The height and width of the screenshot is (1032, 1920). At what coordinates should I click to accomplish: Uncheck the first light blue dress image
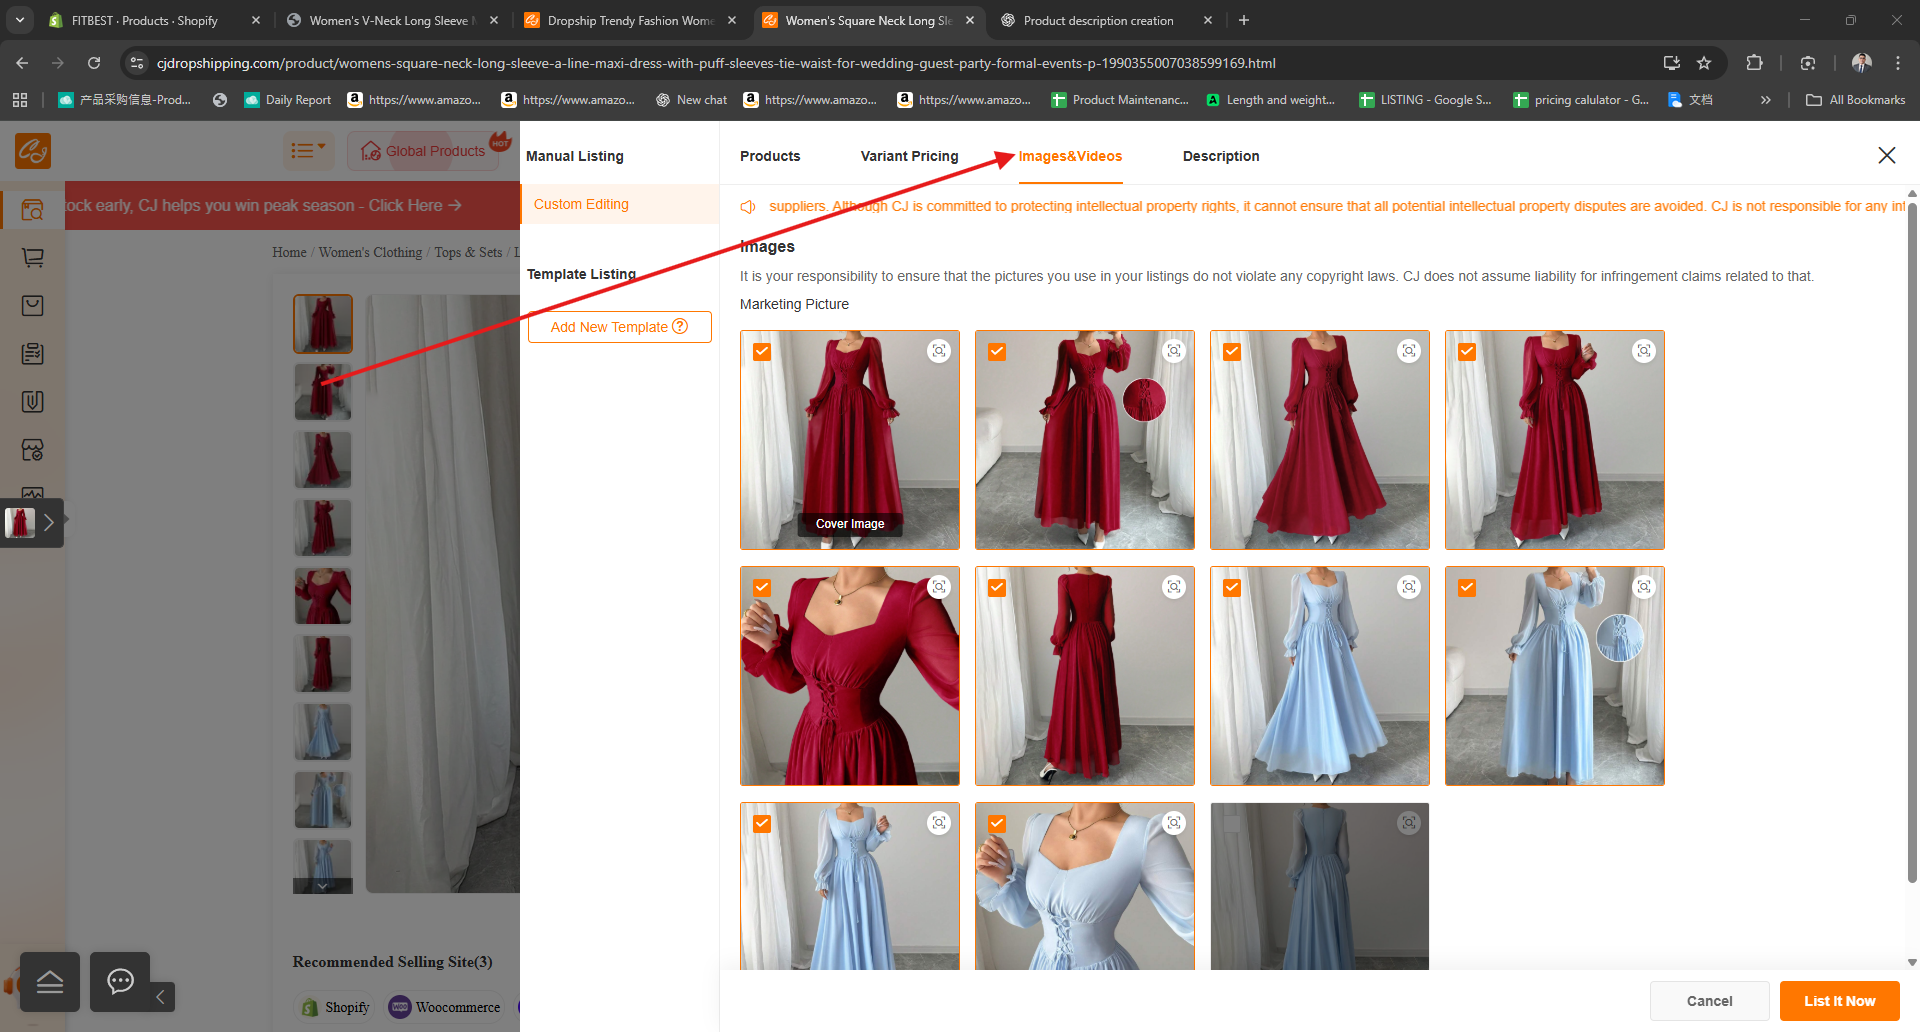click(1232, 588)
